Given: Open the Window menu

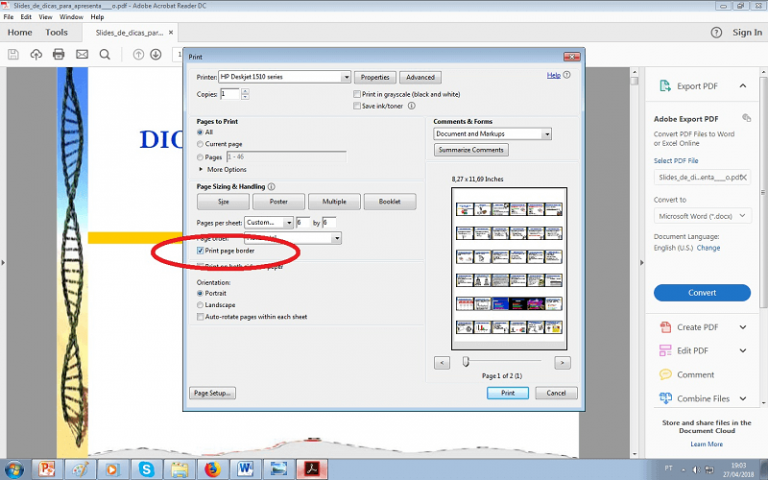Looking at the screenshot, I should coord(71,17).
